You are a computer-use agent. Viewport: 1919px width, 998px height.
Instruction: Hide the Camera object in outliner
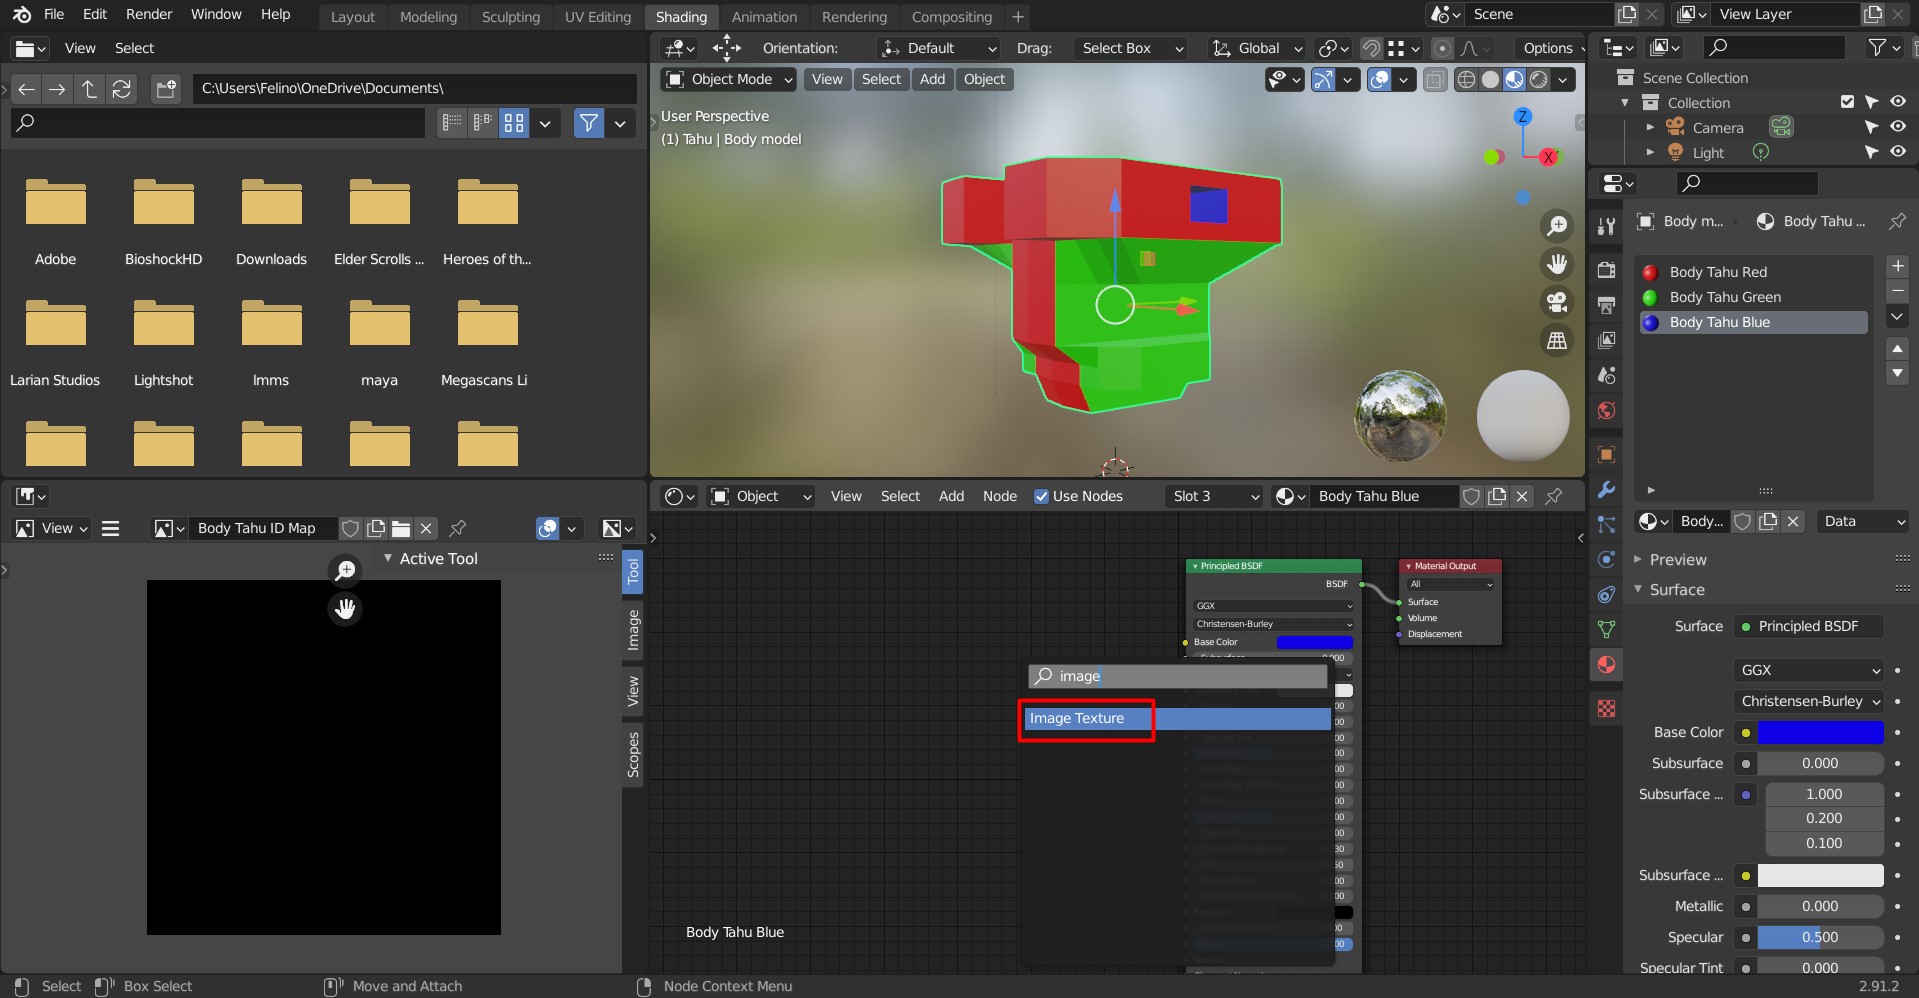[1897, 127]
